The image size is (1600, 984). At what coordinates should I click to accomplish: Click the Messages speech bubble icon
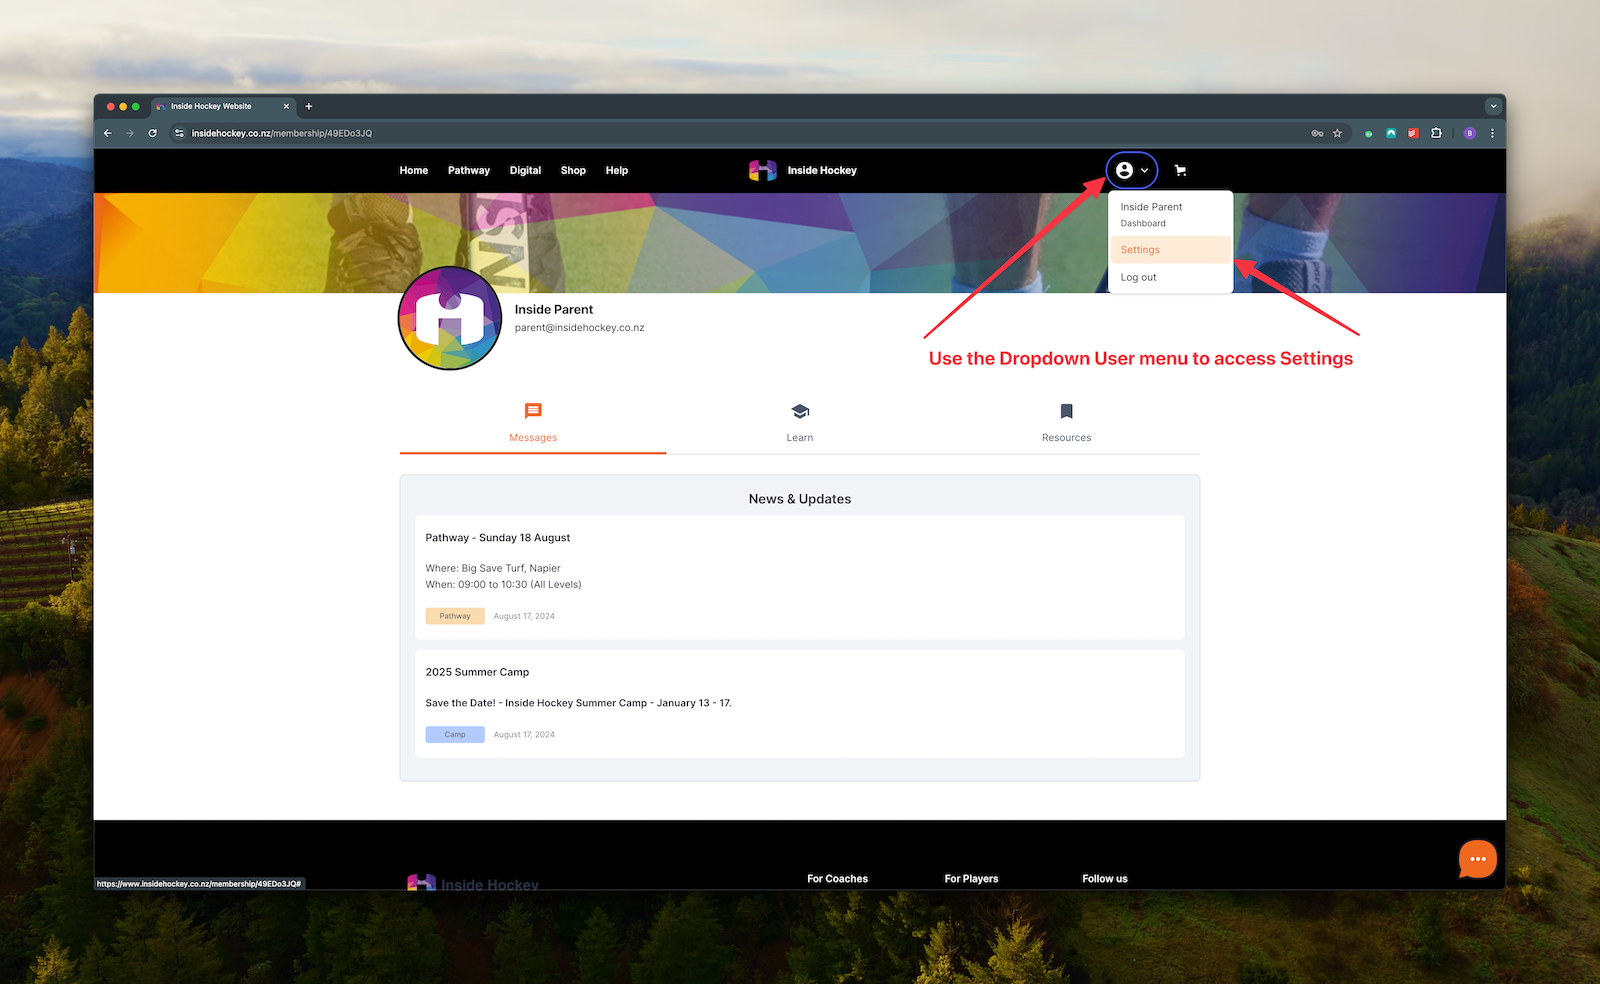(x=533, y=411)
